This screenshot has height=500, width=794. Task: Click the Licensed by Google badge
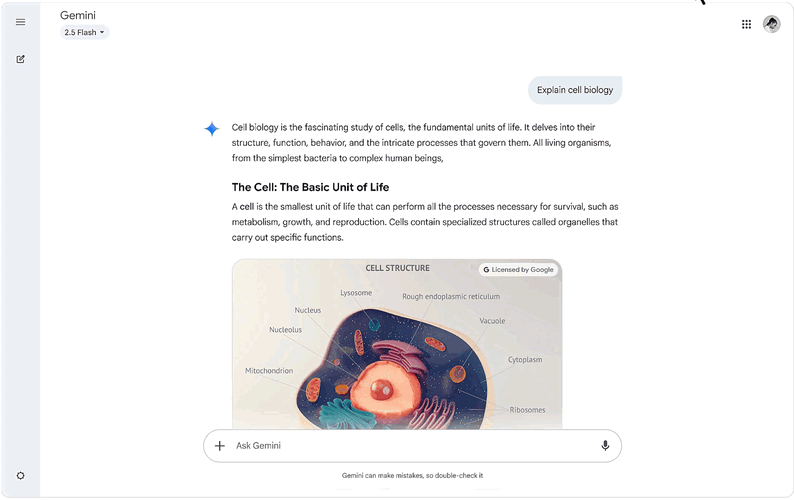coord(517,270)
